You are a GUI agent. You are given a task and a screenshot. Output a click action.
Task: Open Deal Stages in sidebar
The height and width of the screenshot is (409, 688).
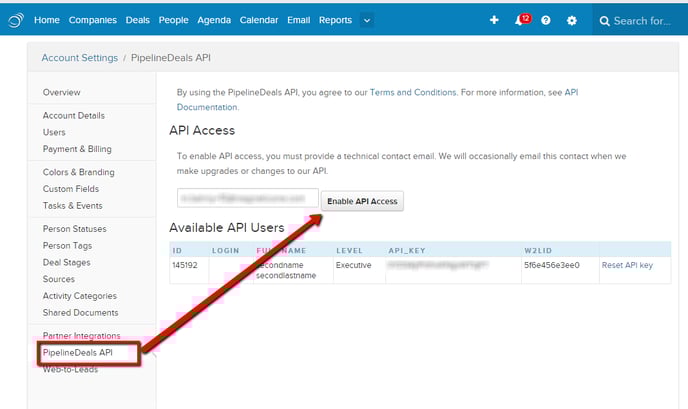click(x=66, y=262)
